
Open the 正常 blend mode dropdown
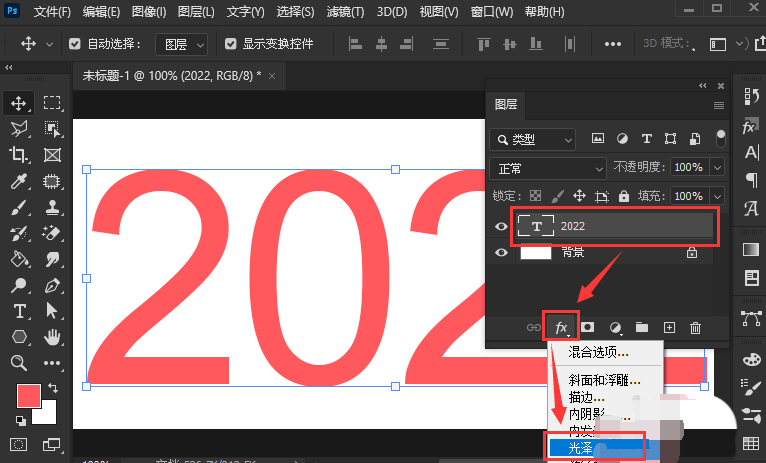coord(548,168)
